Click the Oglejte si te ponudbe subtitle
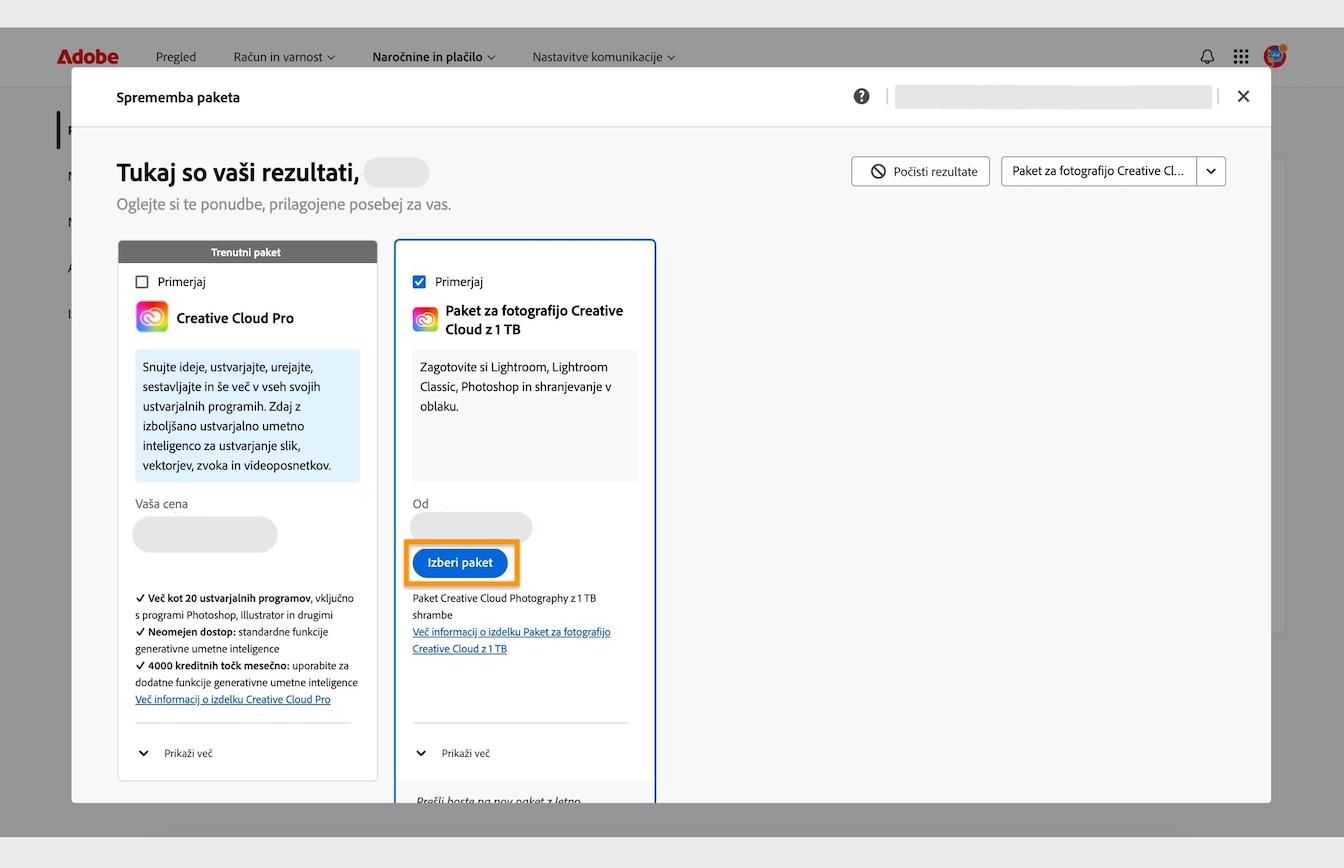1344x868 pixels. pos(284,204)
